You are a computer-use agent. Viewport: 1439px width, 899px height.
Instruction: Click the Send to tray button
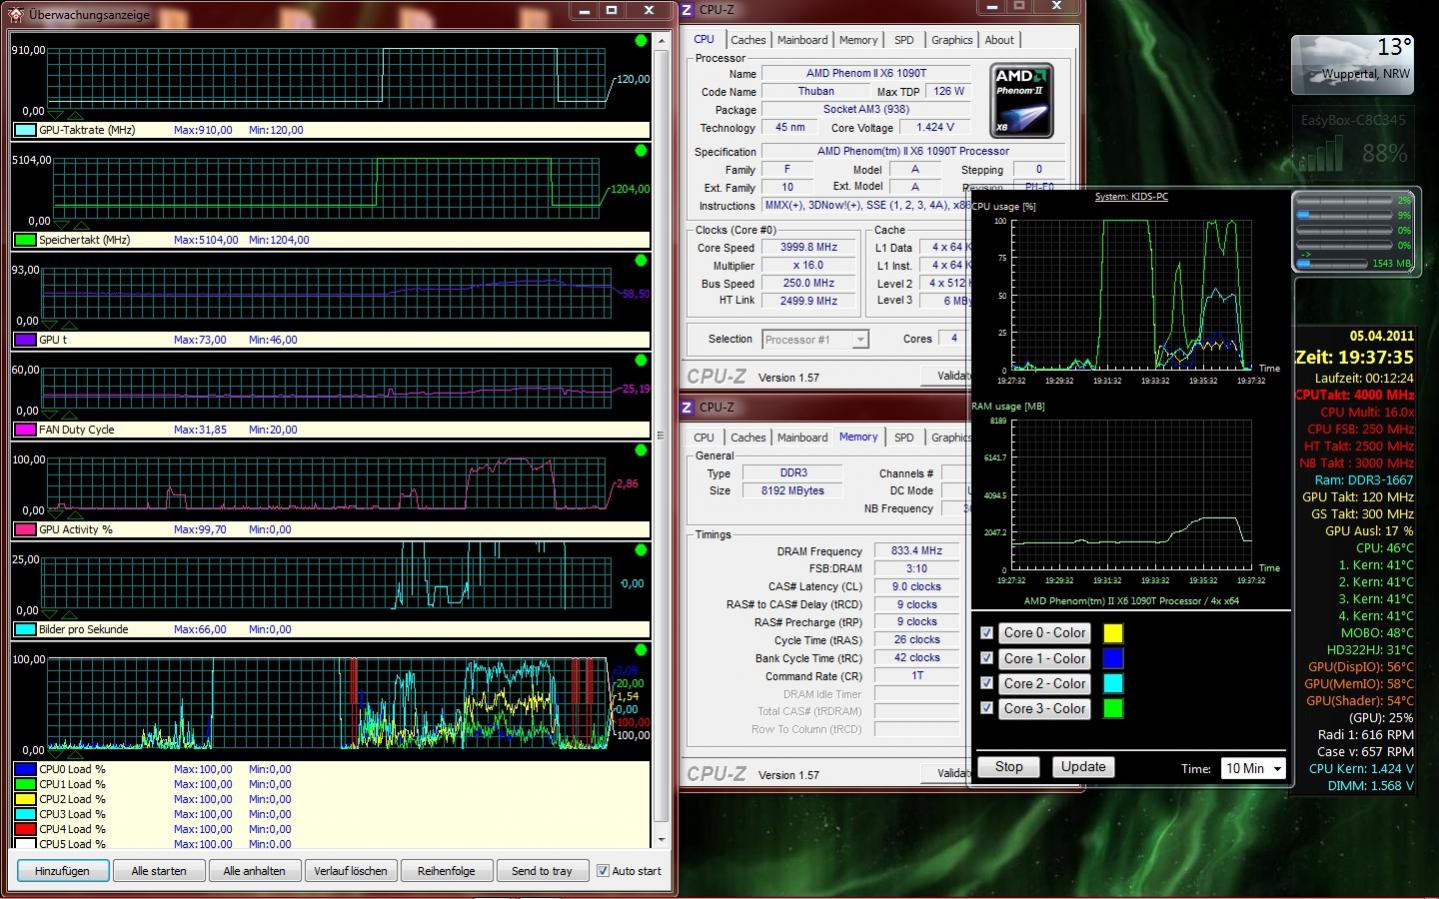(542, 871)
